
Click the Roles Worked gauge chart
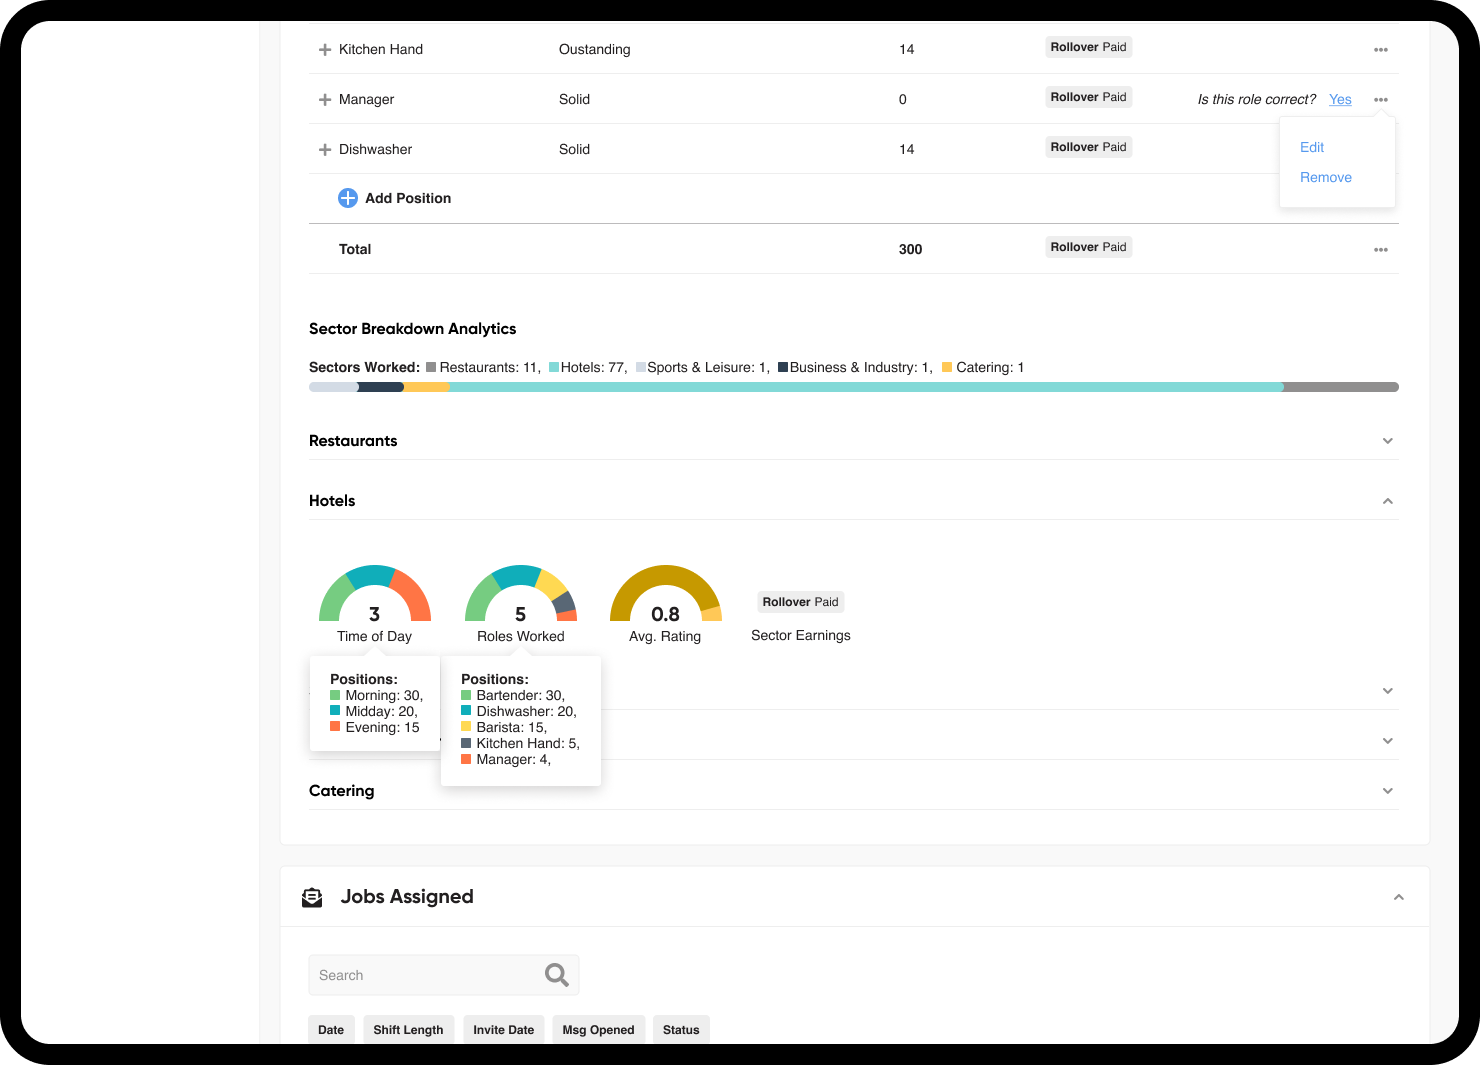point(521,594)
